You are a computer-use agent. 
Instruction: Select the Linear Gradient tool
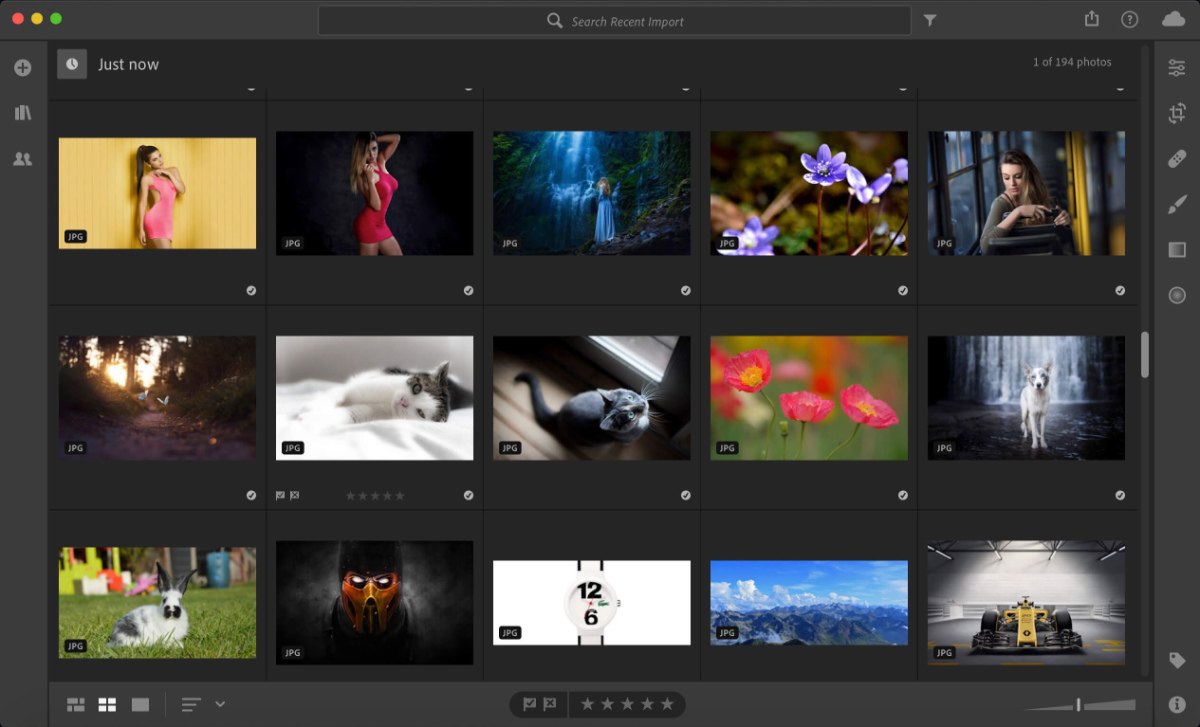pos(1177,250)
